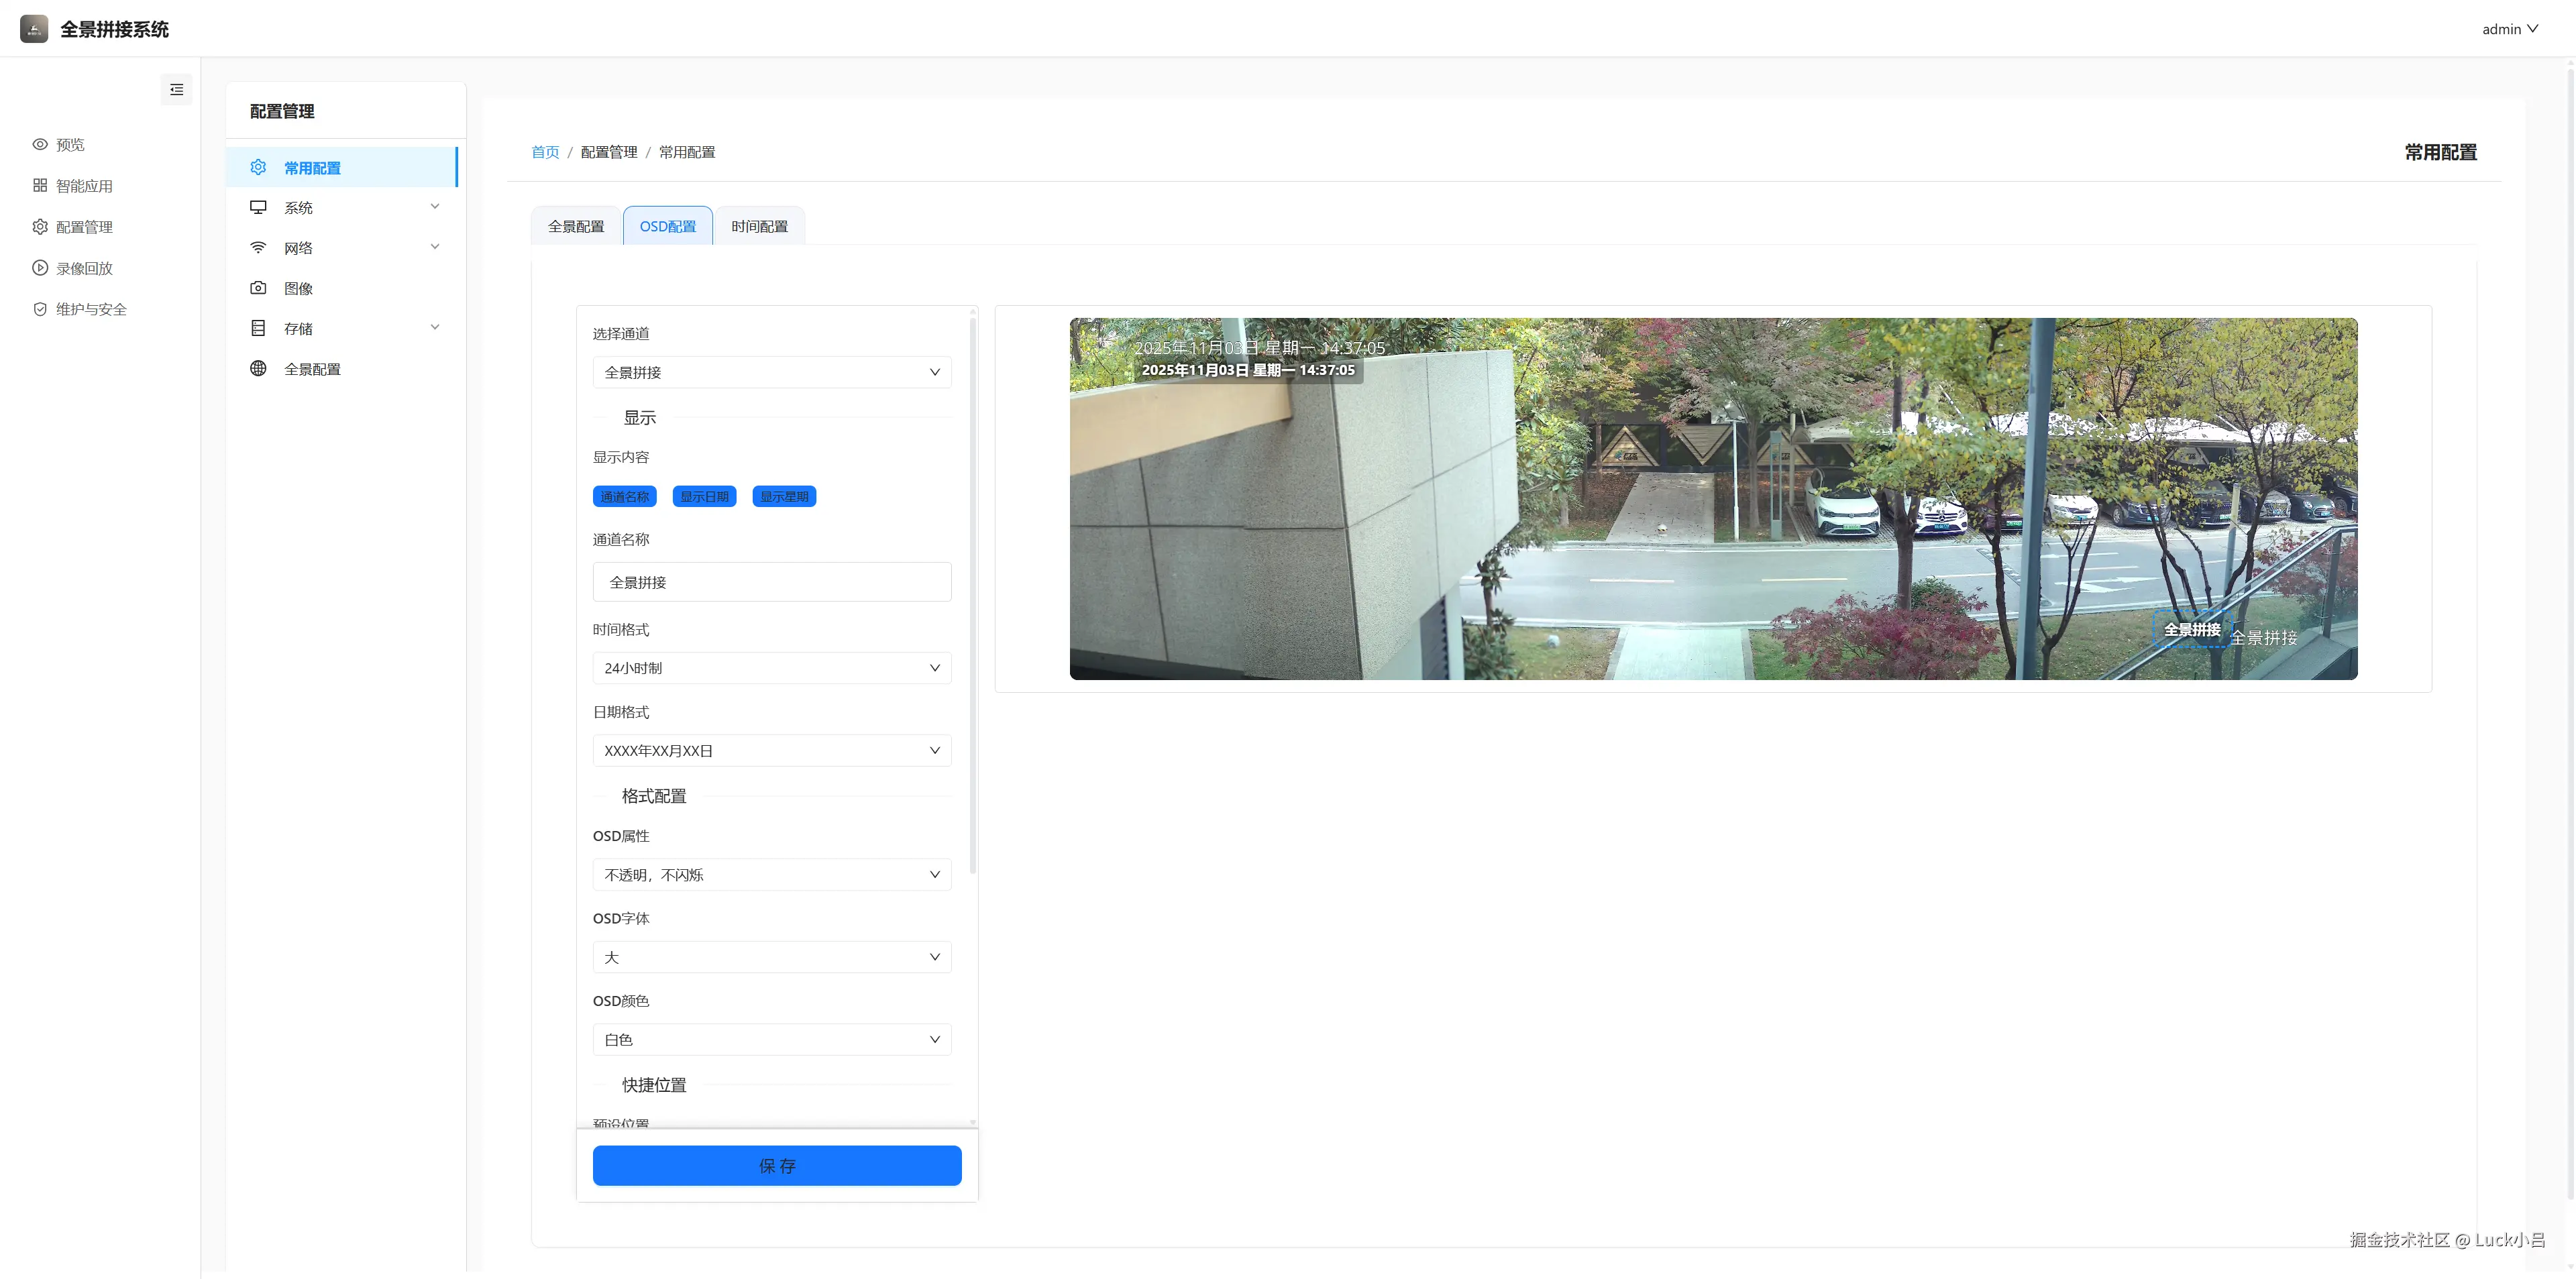Image resolution: width=2576 pixels, height=1279 pixels.
Task: Switch to the 全景配置 tab
Action: 575,227
